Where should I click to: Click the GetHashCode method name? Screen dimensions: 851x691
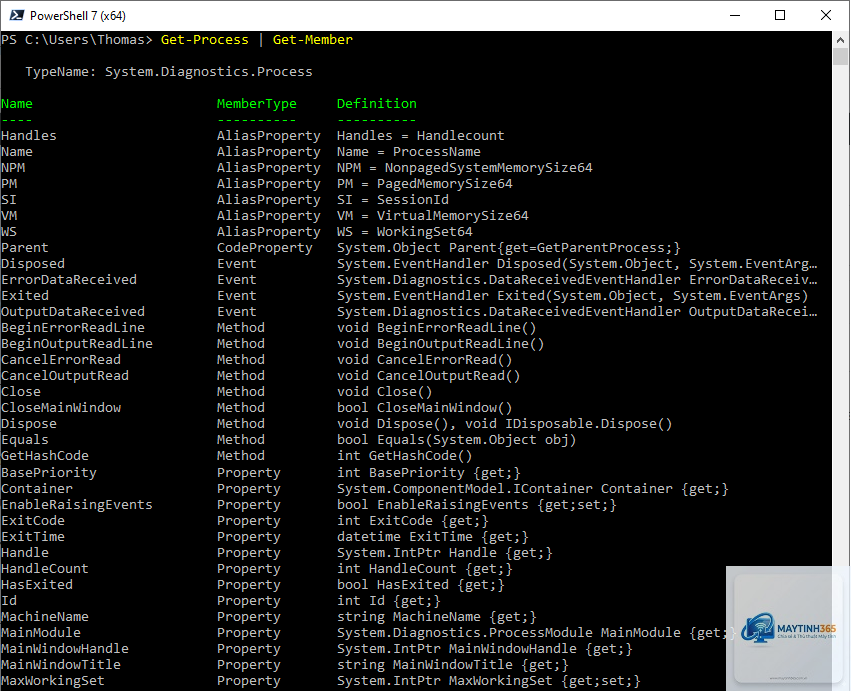(45, 456)
